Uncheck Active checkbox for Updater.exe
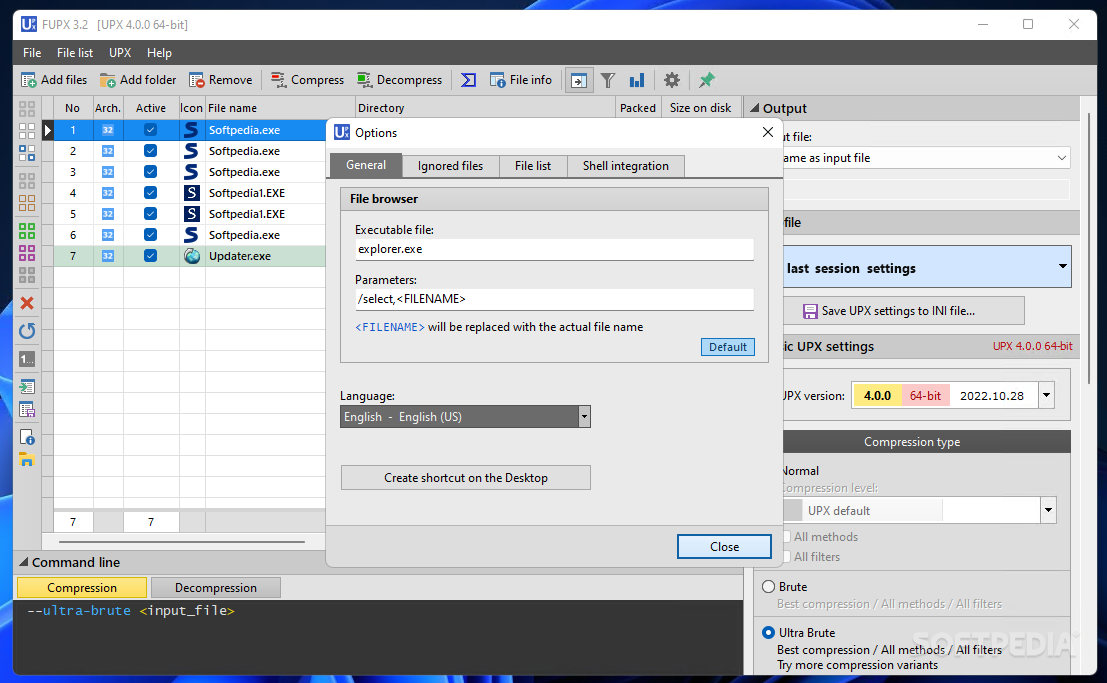Screen dimensions: 1107x683 click(x=150, y=256)
